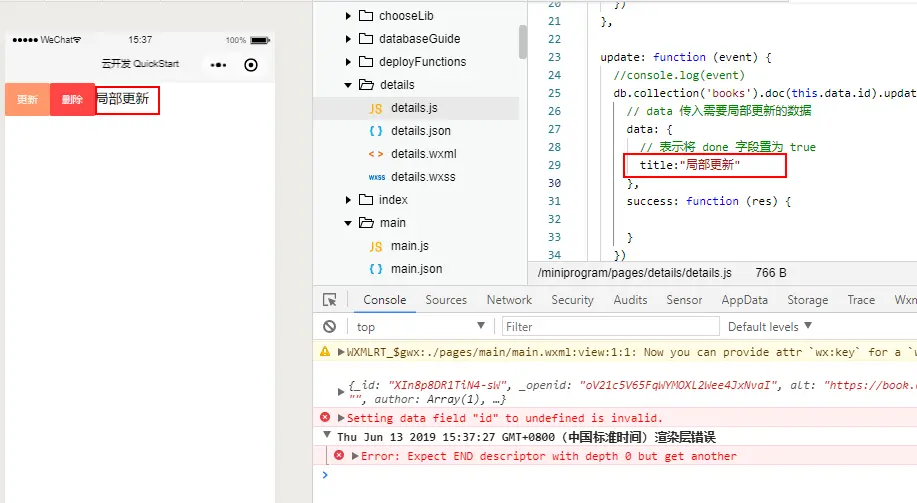Click the simulator battery icon
The image size is (917, 503).
point(260,40)
